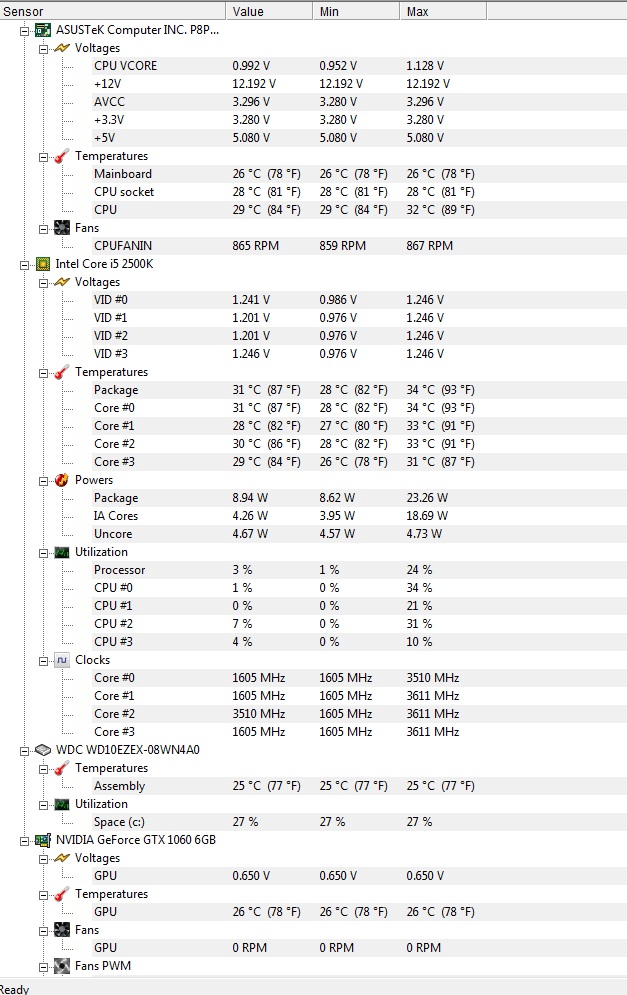627x995 pixels.
Task: Click the Clocks waveform icon
Action: pyautogui.click(x=62, y=660)
